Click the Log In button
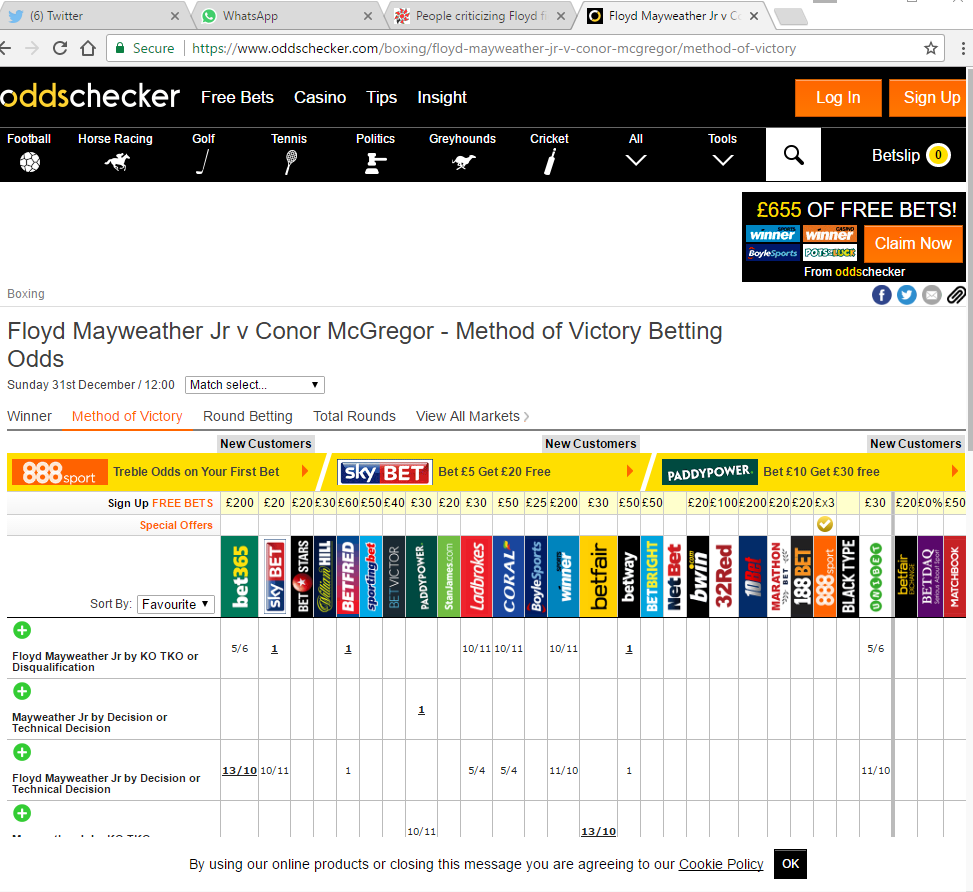The width and height of the screenshot is (973, 892). [x=838, y=97]
